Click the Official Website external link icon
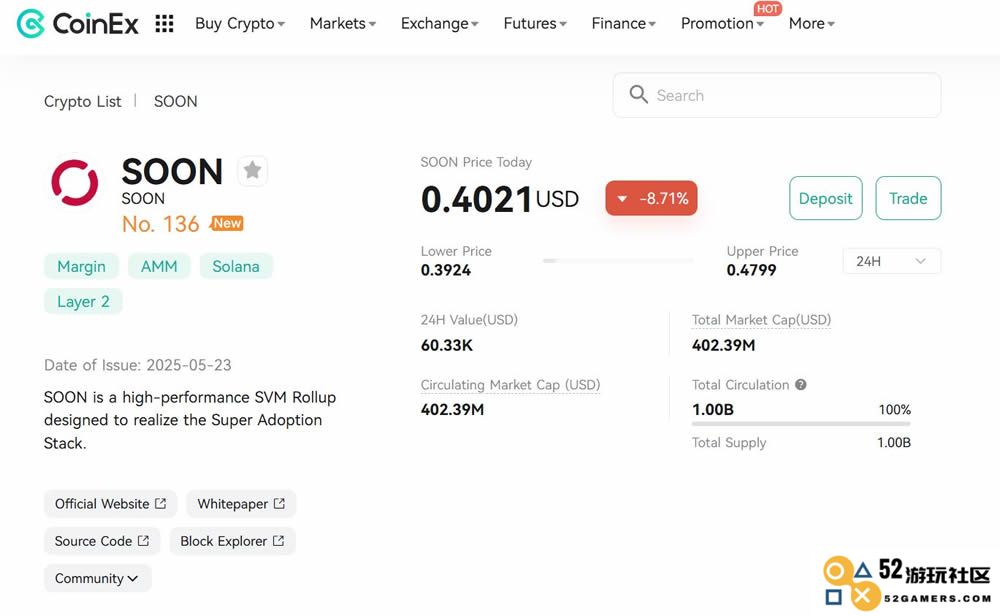The image size is (1000, 616). [x=161, y=503]
